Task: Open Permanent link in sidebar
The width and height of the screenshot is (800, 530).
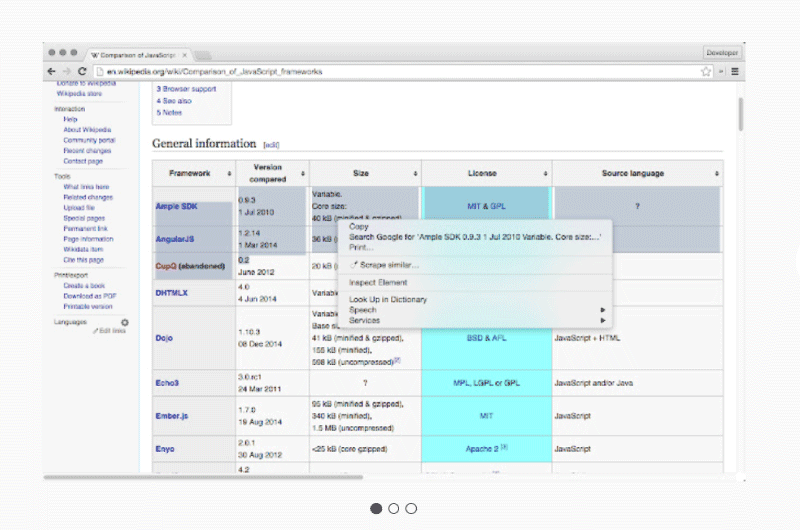Action: tap(86, 229)
